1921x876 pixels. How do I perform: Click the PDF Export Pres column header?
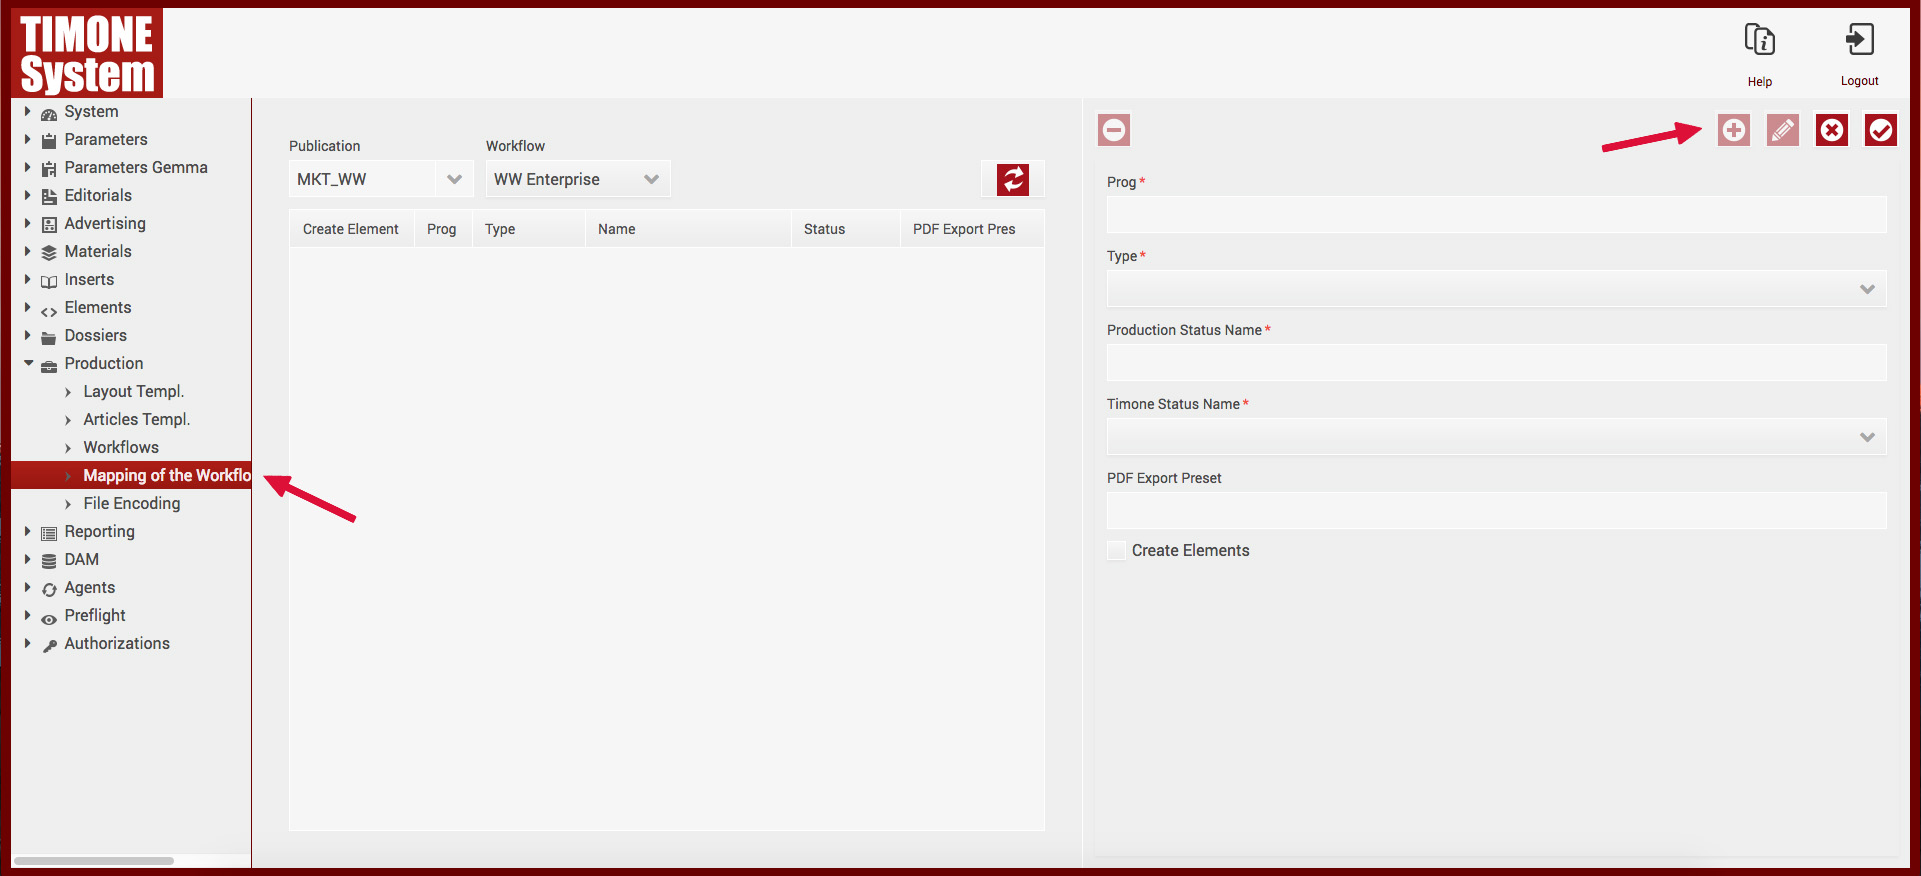[x=972, y=229]
